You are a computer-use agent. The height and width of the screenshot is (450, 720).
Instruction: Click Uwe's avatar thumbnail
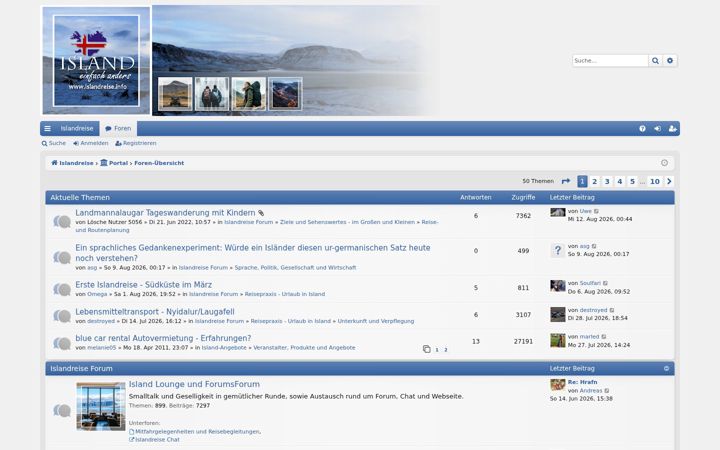[557, 212]
